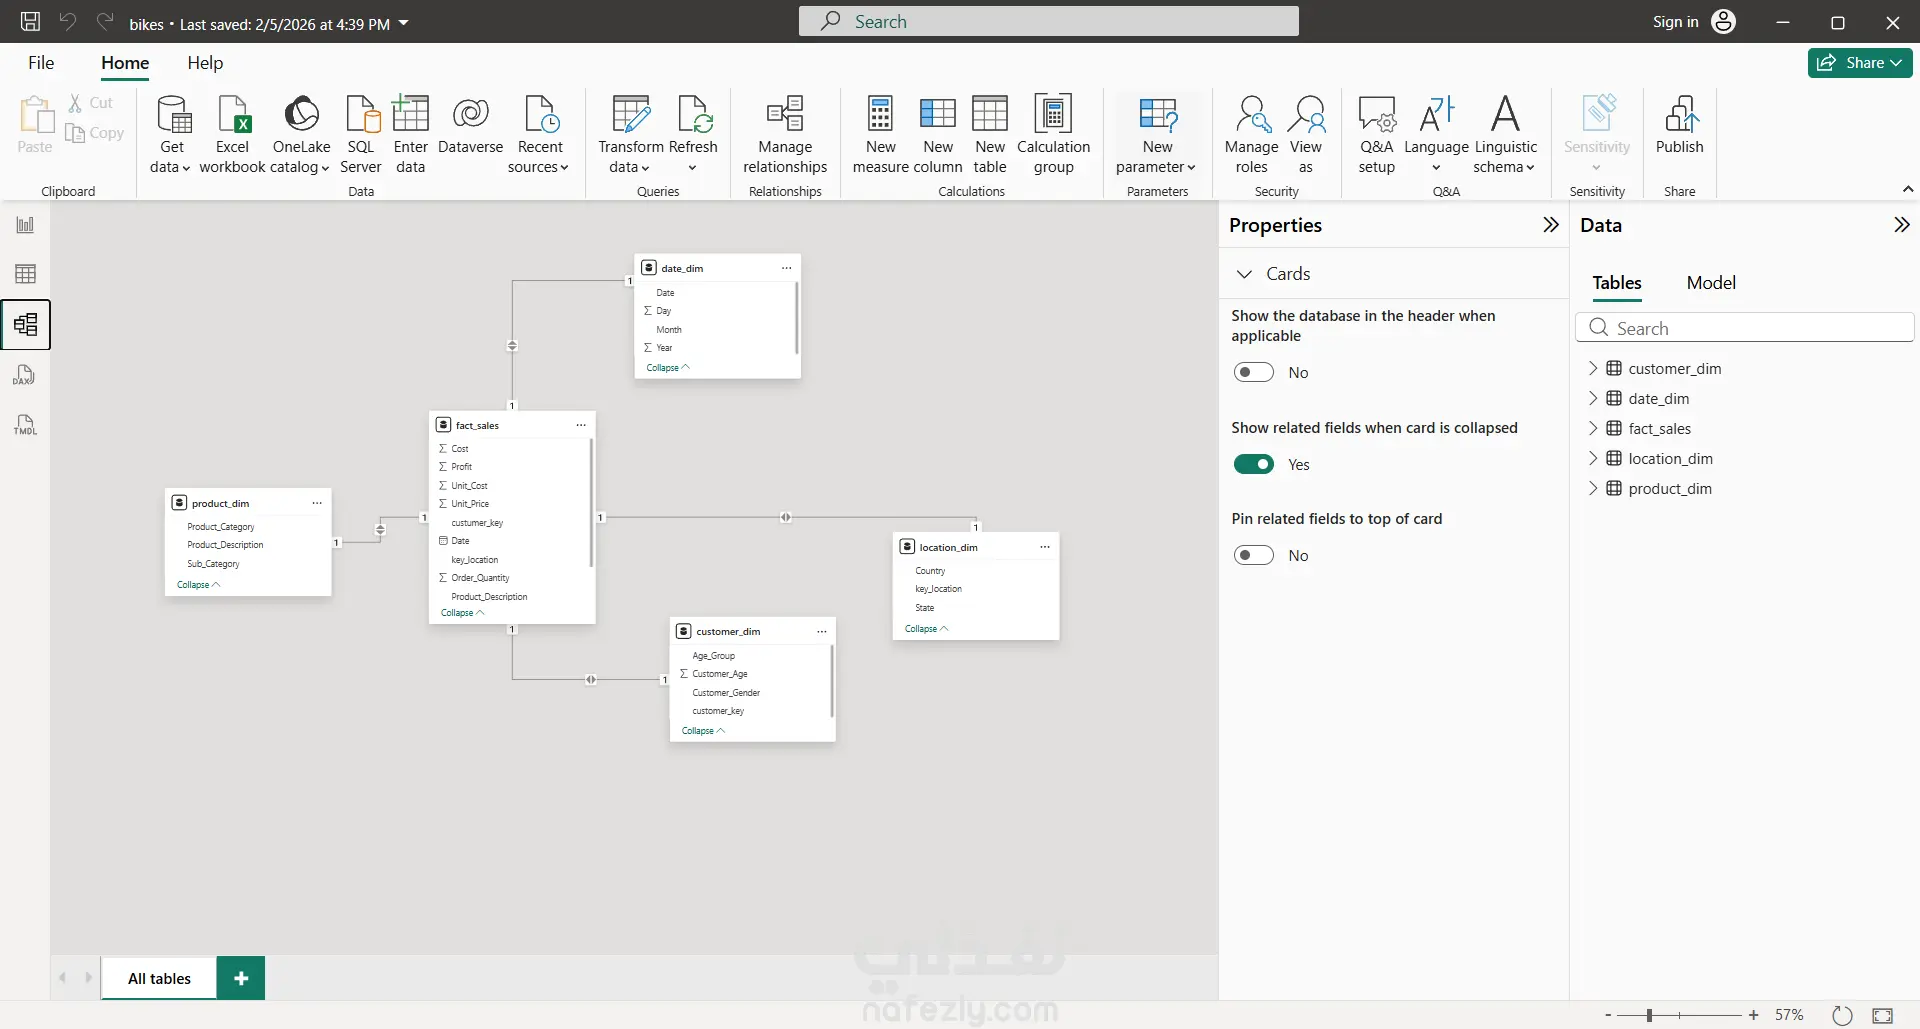Toggle Show the database in header
Image resolution: width=1920 pixels, height=1029 pixels.
(x=1253, y=372)
